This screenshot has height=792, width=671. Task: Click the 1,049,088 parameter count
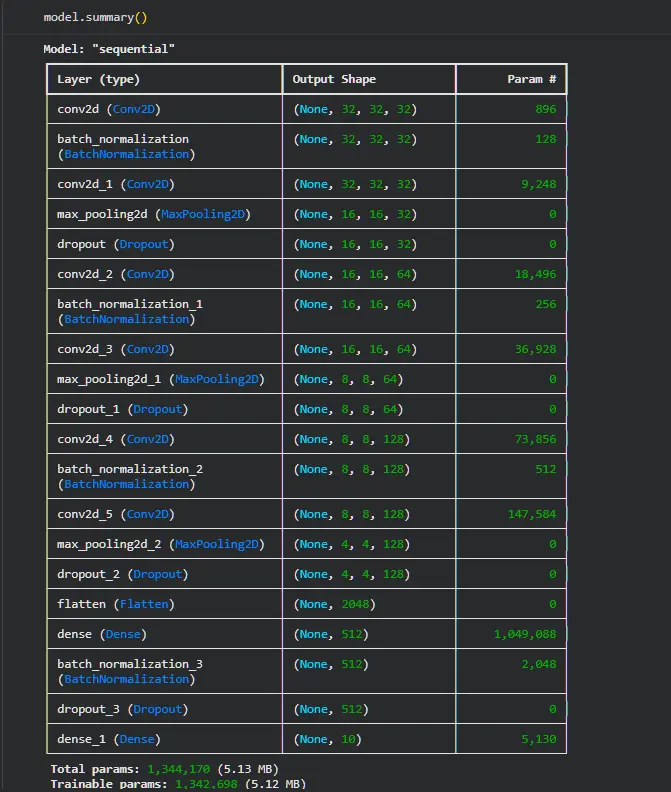pos(525,634)
